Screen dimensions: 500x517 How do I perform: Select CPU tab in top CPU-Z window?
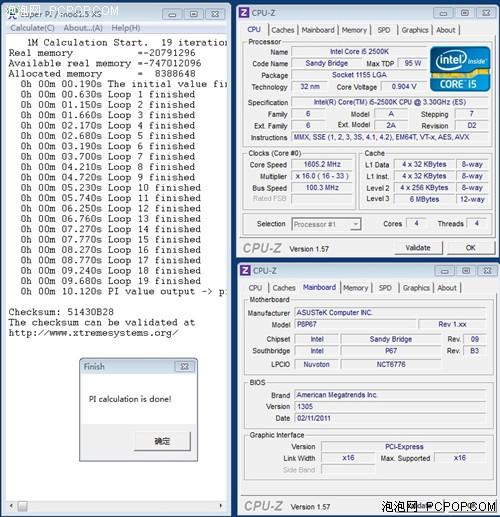click(254, 29)
